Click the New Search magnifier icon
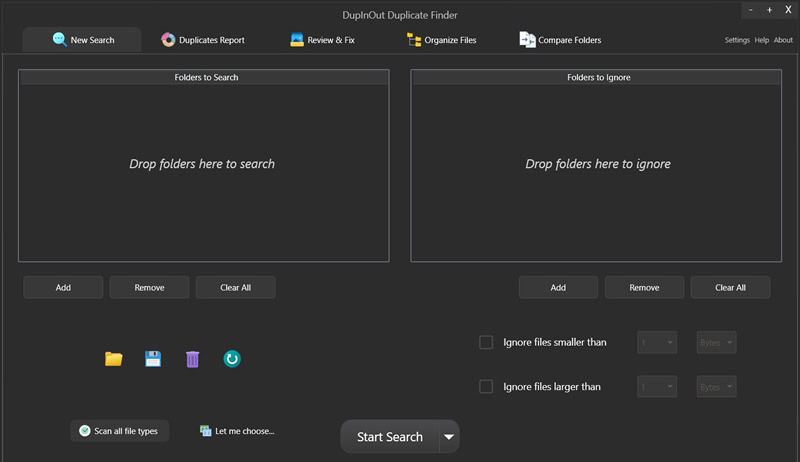Image resolution: width=800 pixels, height=462 pixels. pyautogui.click(x=59, y=39)
